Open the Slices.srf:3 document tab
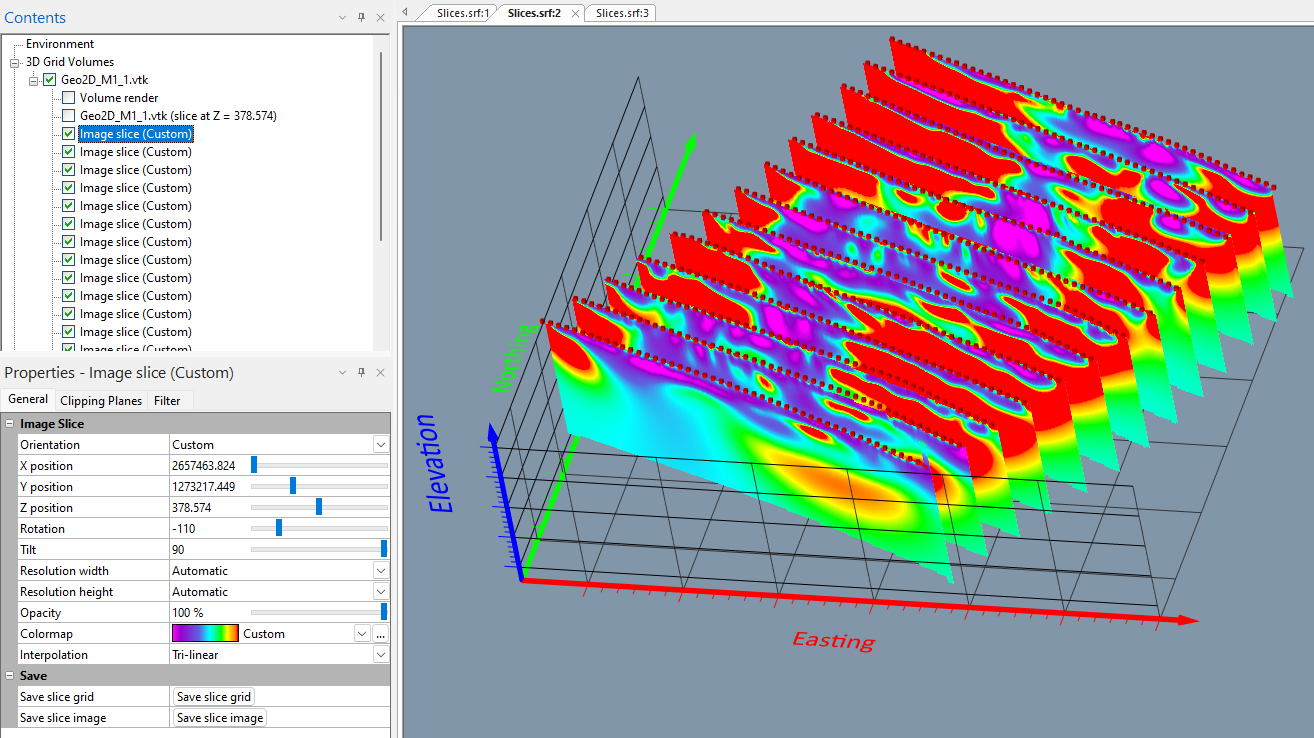This screenshot has height=738, width=1314. click(x=621, y=13)
